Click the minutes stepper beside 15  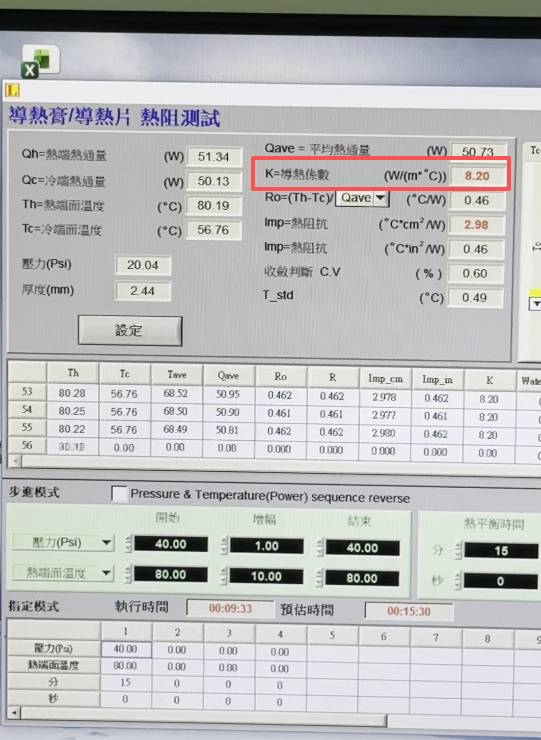457,551
